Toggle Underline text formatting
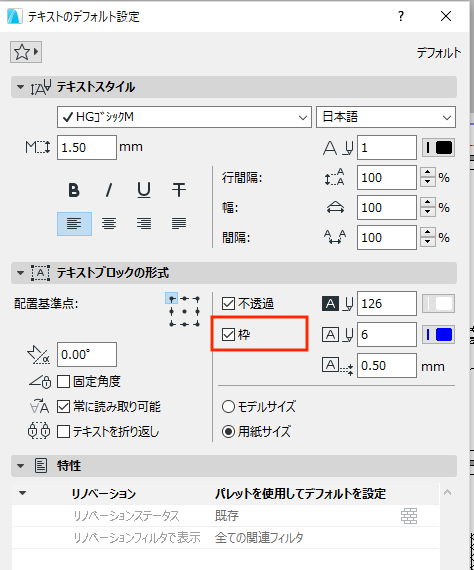Image resolution: width=474 pixels, height=570 pixels. (144, 190)
